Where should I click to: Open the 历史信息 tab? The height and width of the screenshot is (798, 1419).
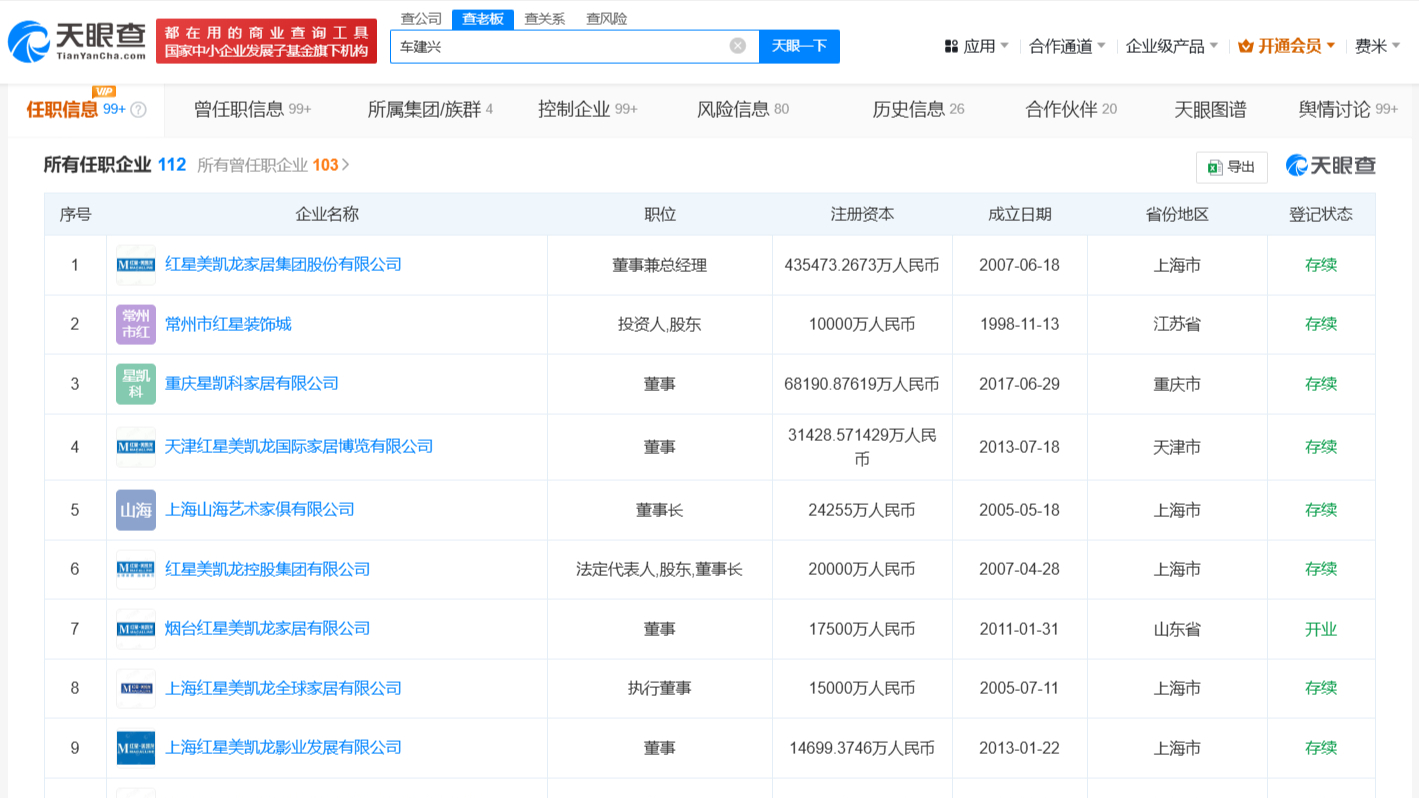click(x=918, y=109)
